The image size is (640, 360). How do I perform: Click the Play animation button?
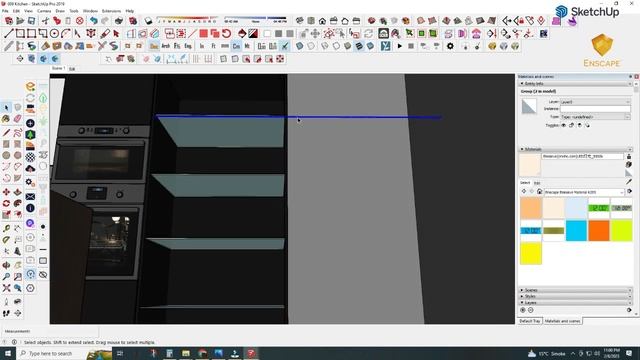(x=400, y=46)
